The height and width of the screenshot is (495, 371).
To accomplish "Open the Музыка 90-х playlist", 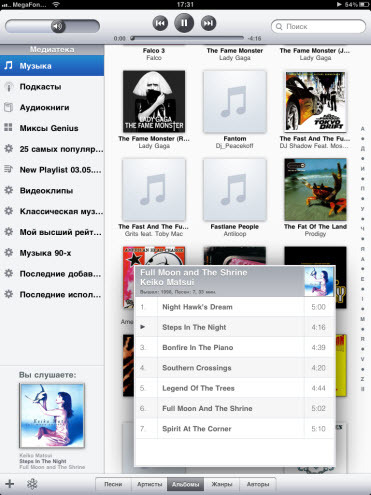I will click(52, 253).
